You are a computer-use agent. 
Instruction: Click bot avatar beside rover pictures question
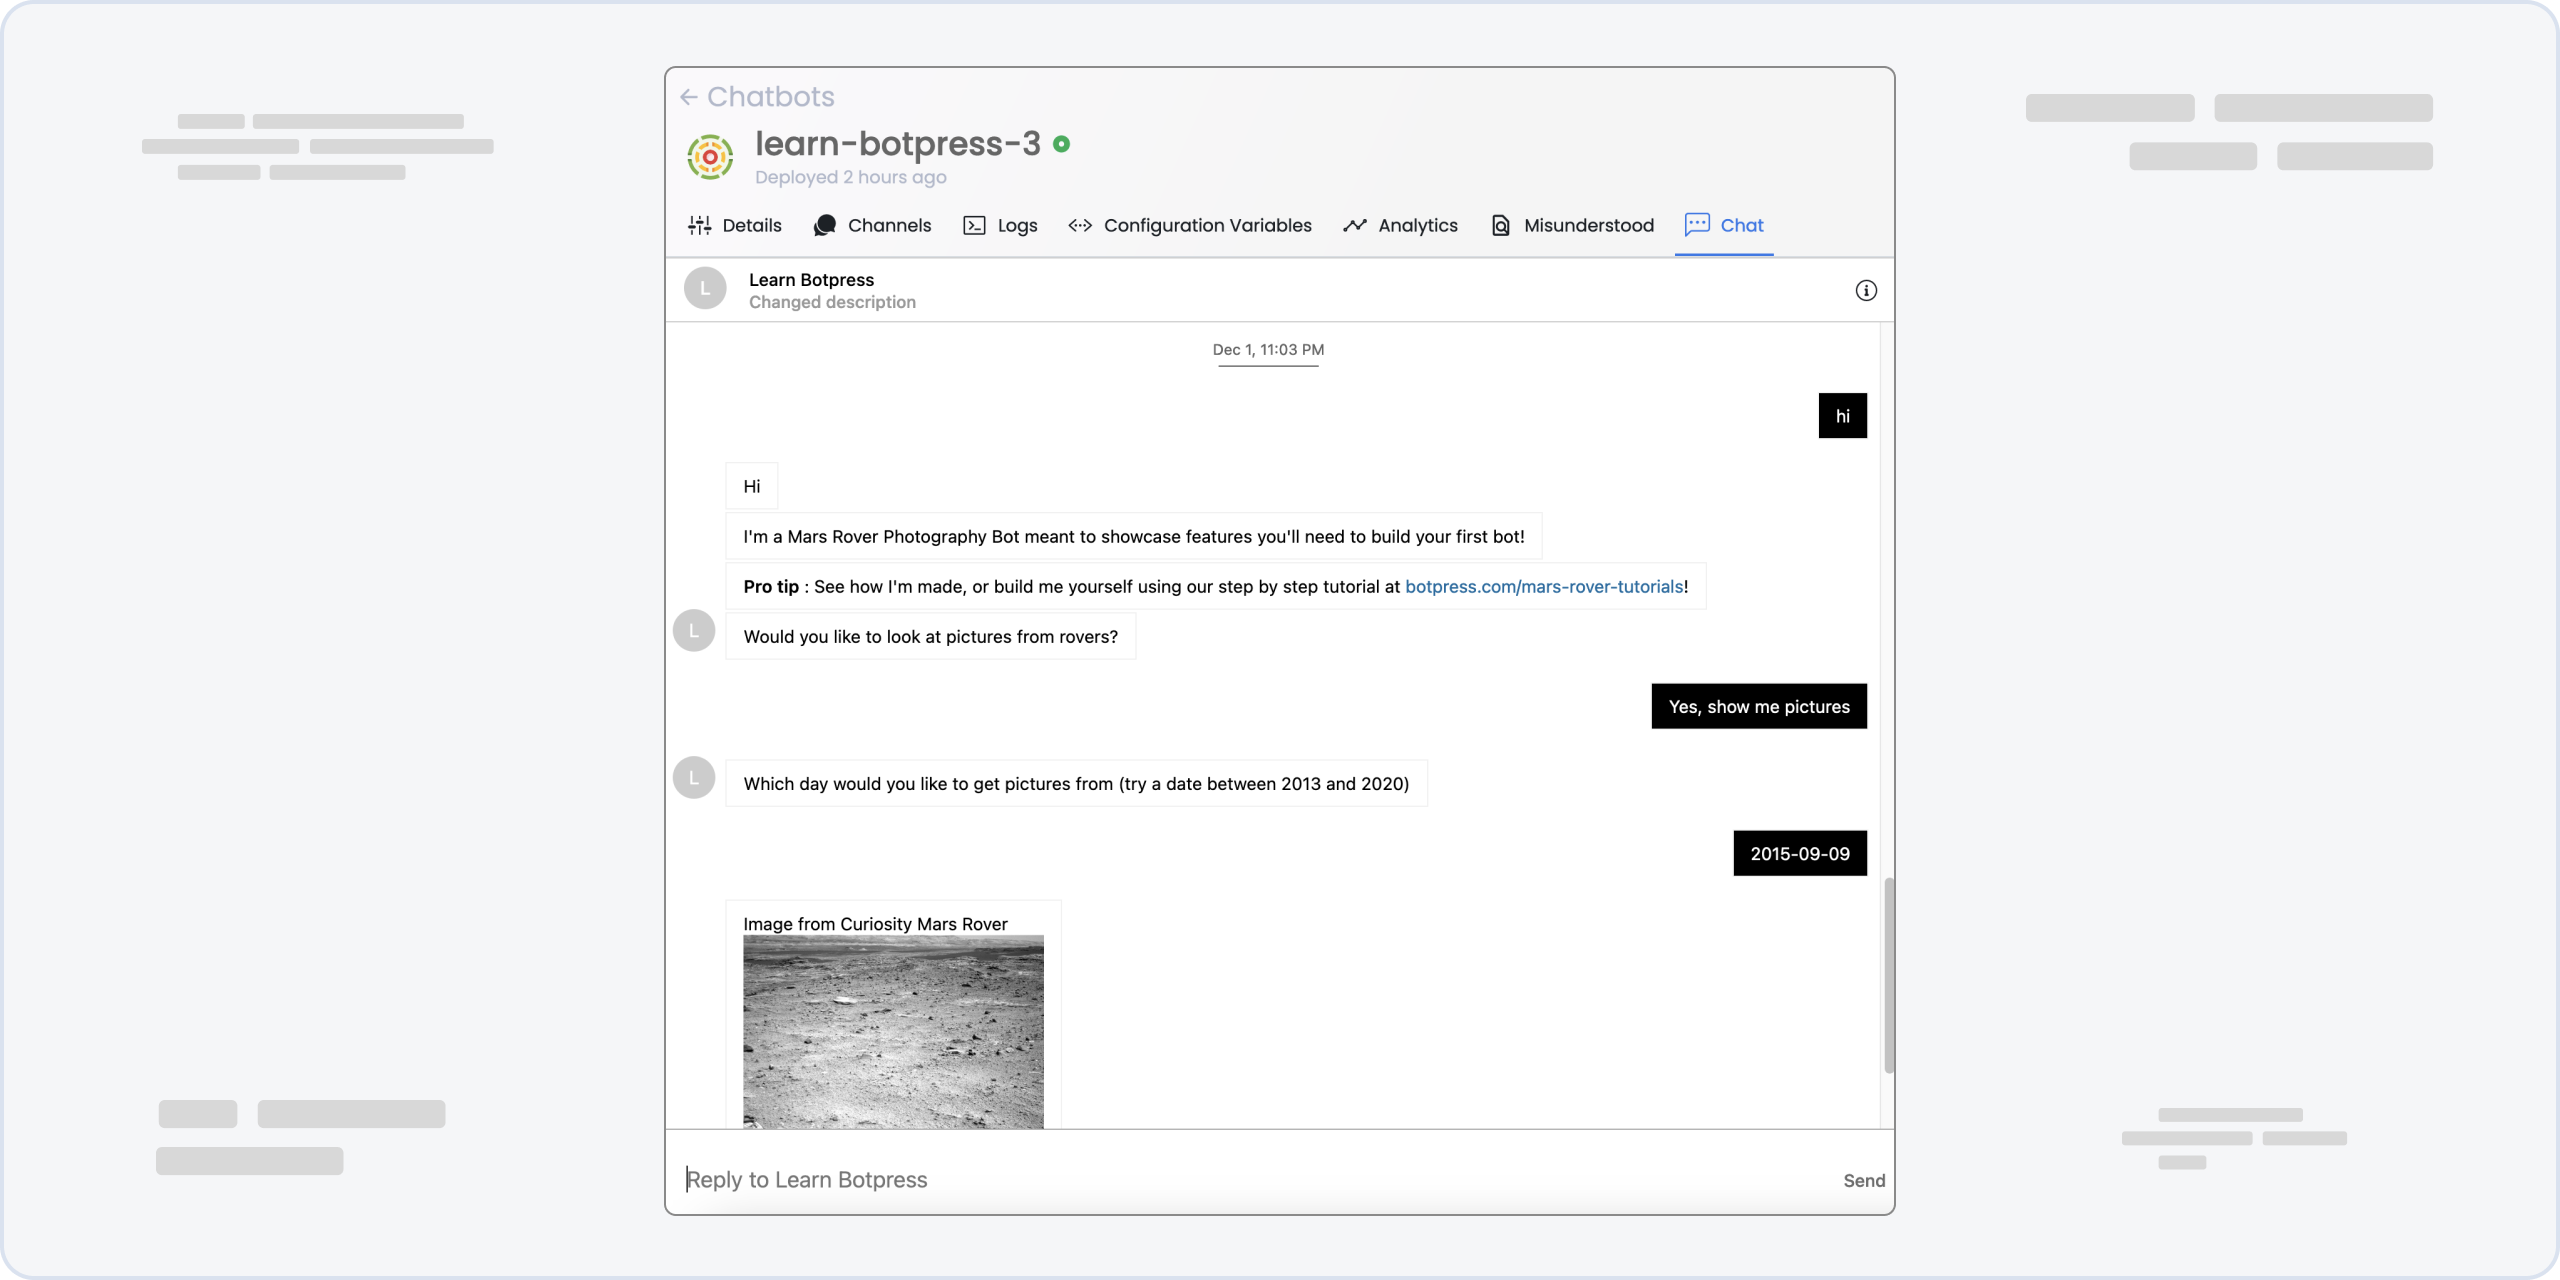click(x=694, y=631)
